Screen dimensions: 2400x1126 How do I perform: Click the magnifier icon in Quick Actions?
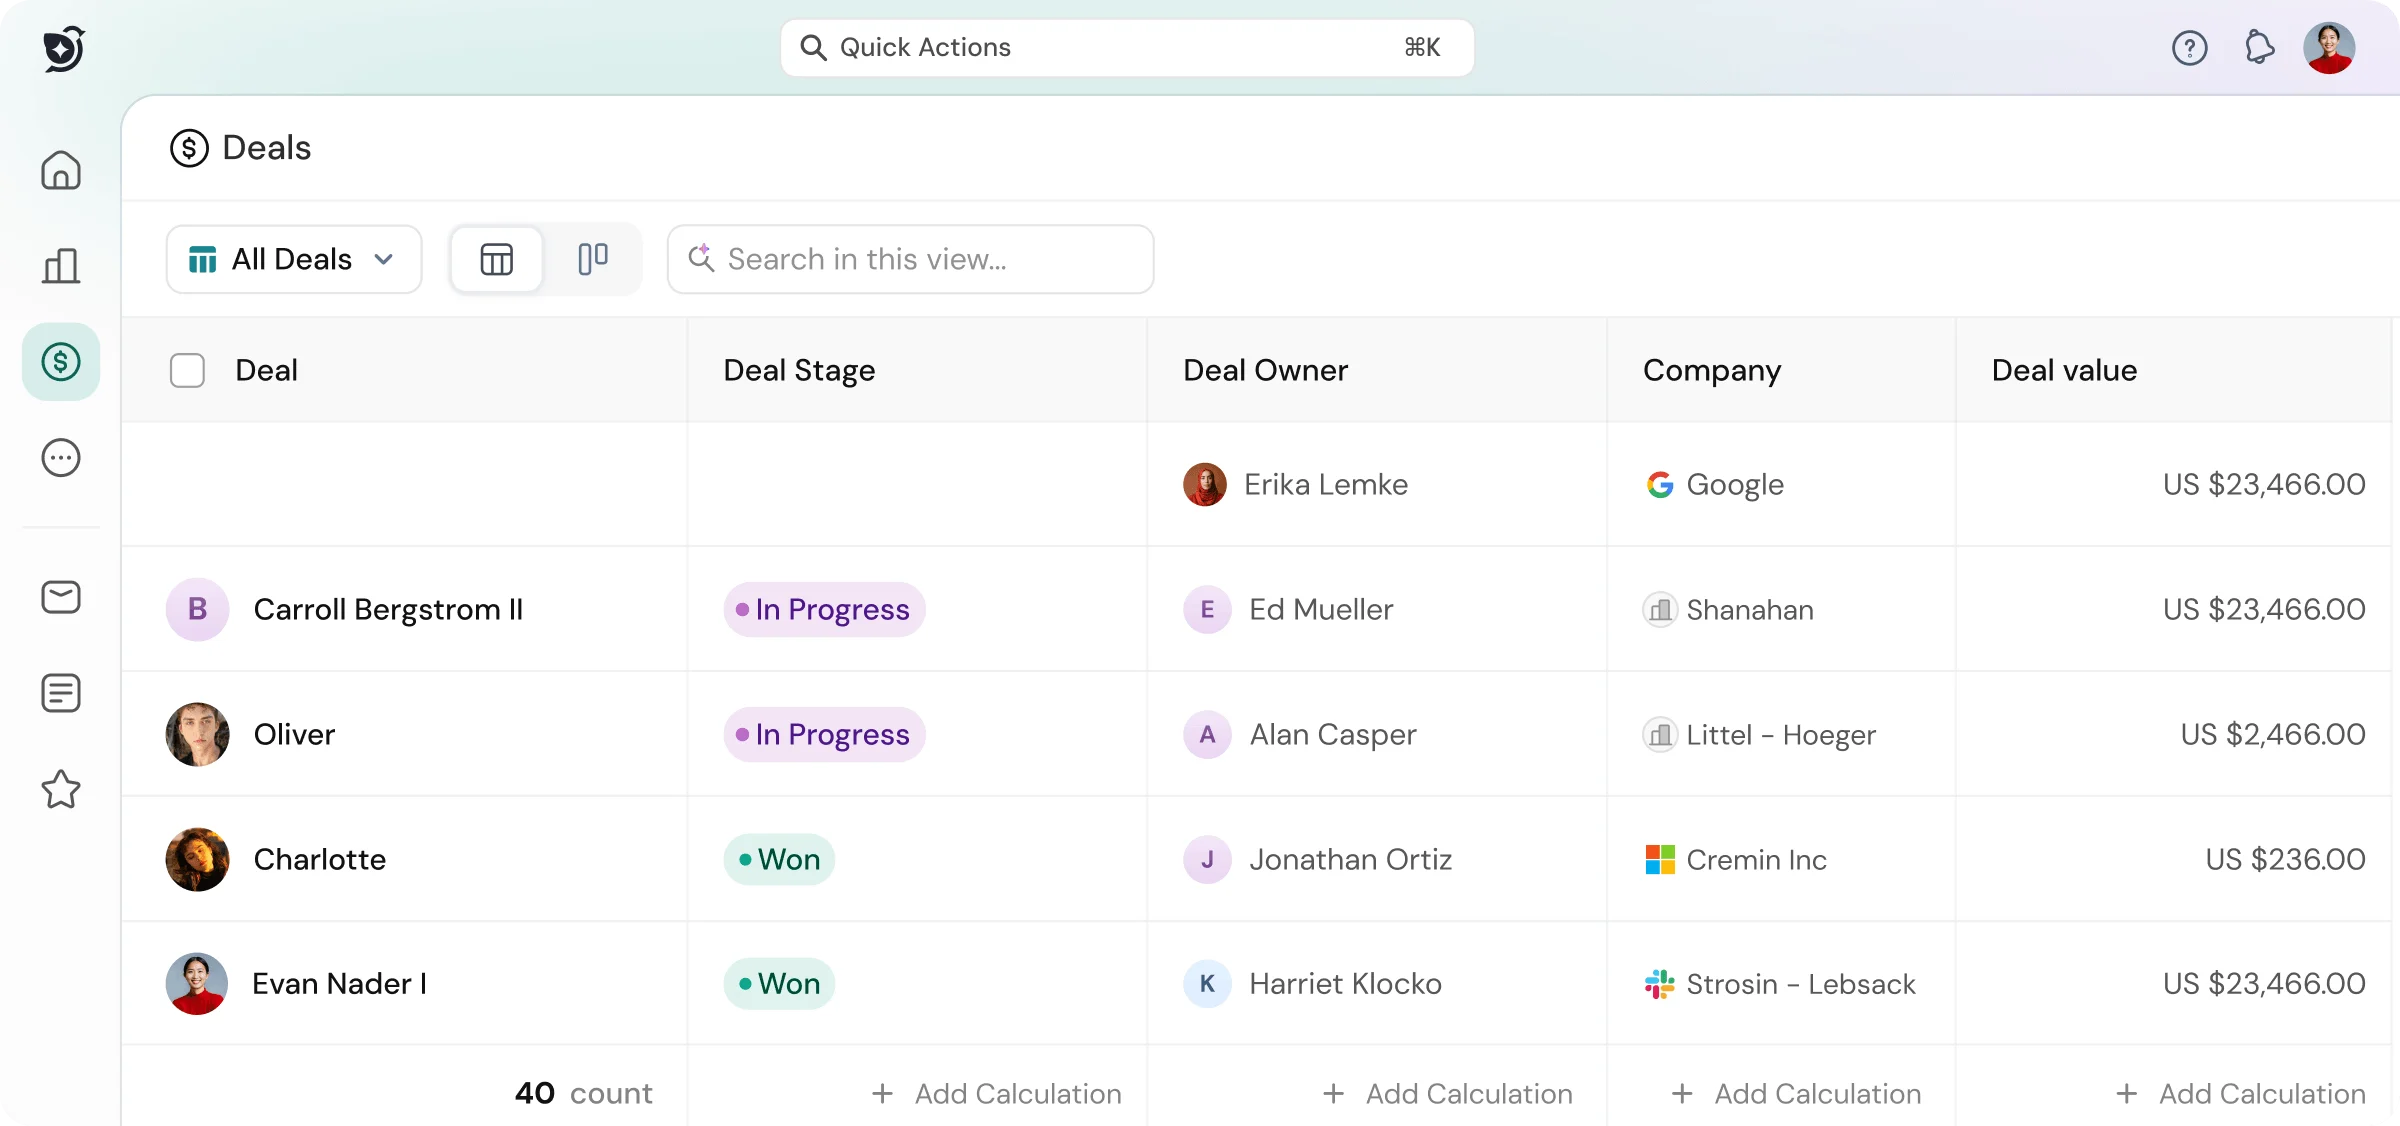coord(813,48)
